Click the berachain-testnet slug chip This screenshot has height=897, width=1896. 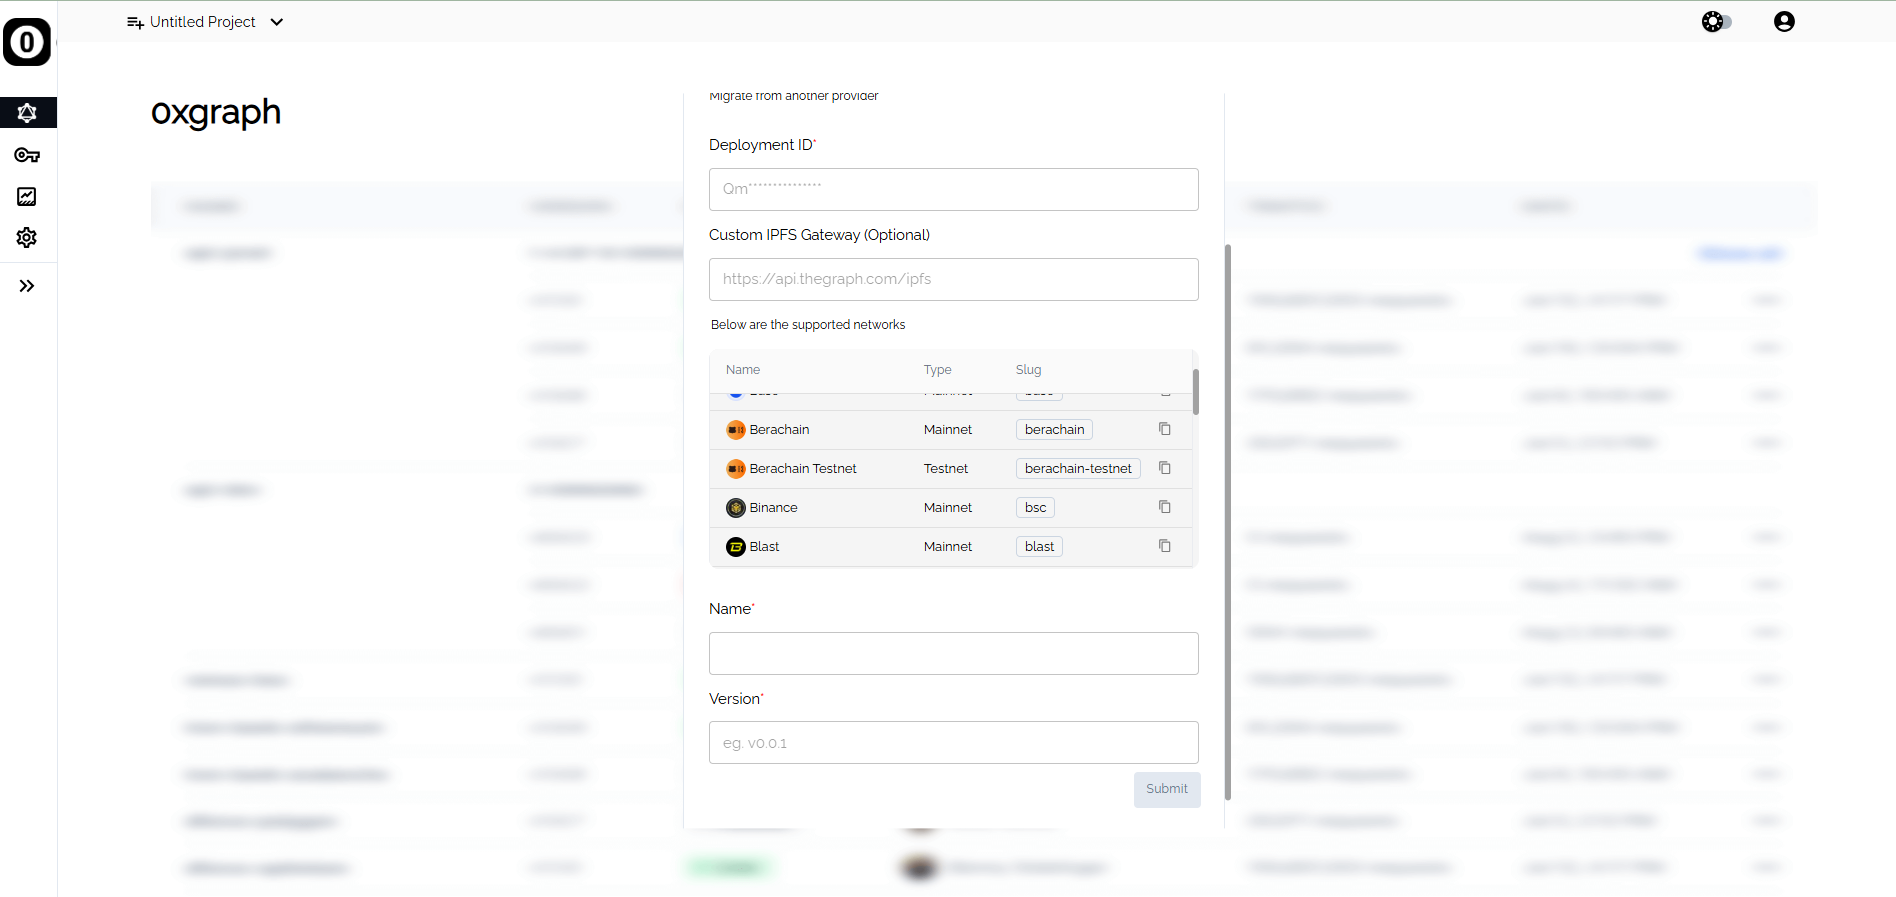coord(1078,469)
